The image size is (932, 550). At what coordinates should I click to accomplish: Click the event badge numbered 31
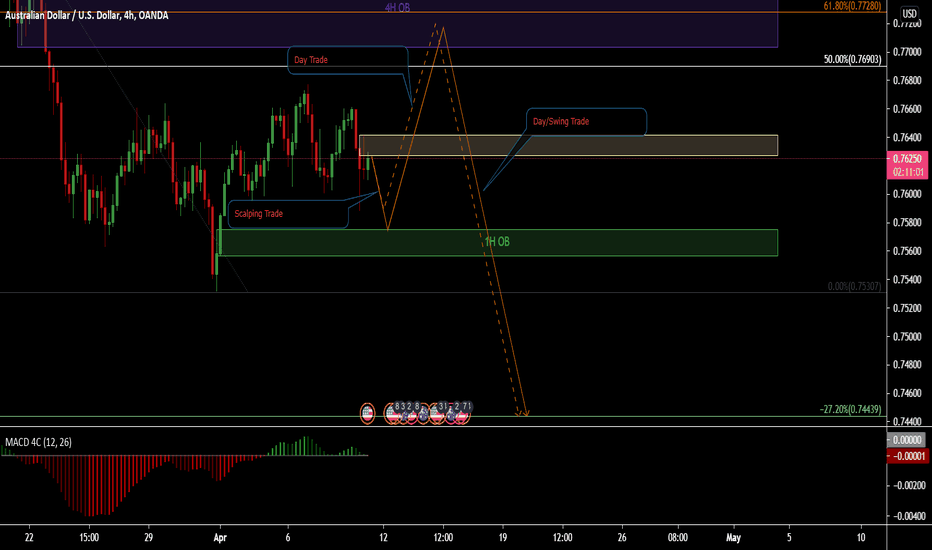(442, 407)
